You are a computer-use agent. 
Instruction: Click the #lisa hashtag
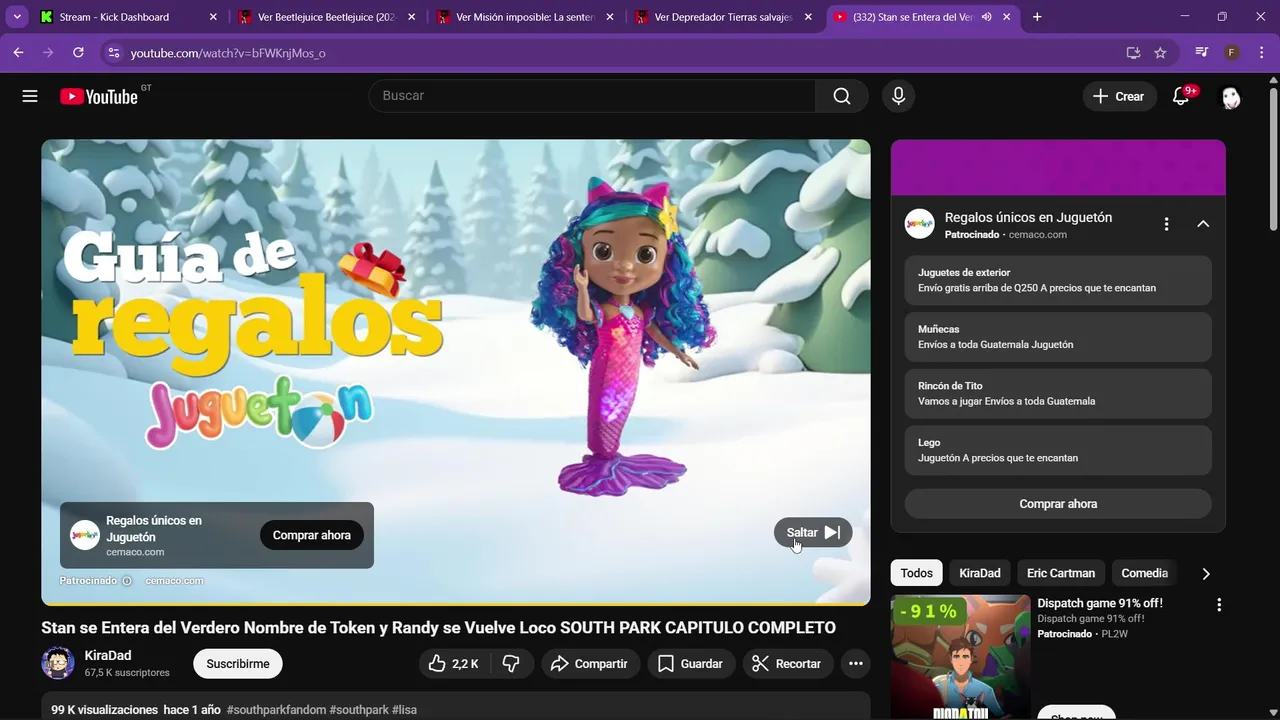tap(404, 710)
